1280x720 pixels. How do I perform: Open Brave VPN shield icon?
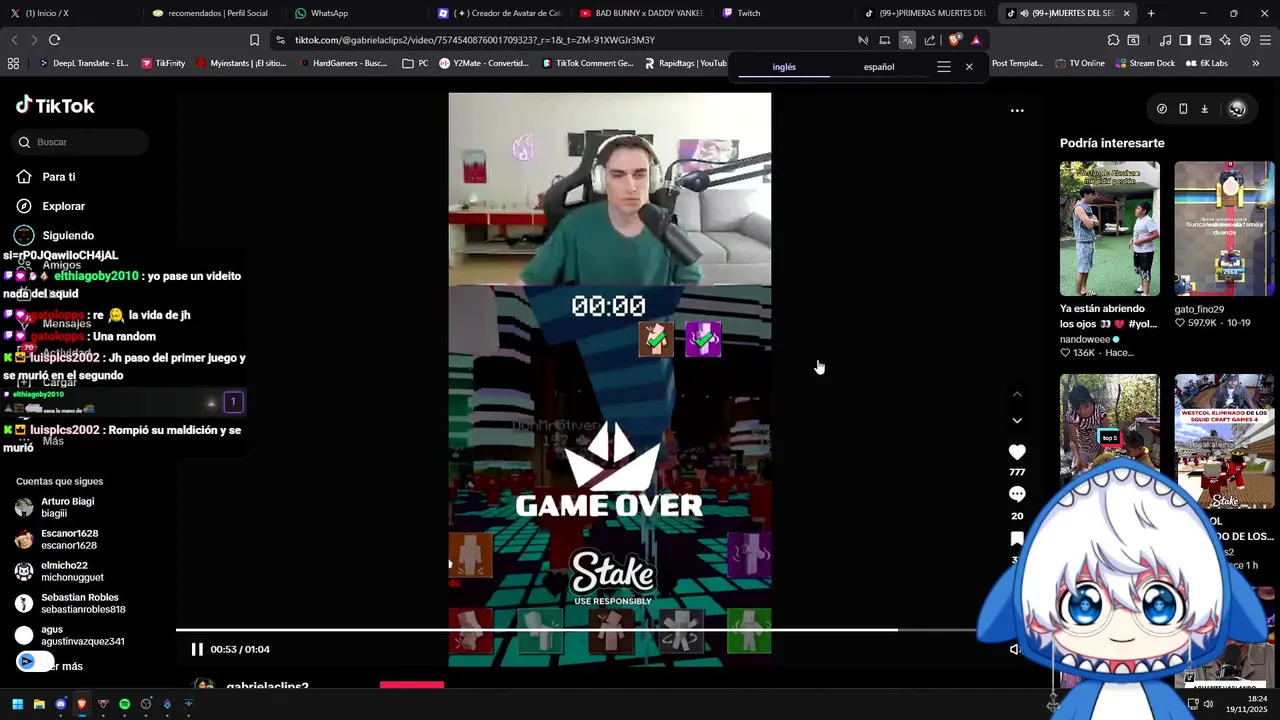click(1245, 40)
